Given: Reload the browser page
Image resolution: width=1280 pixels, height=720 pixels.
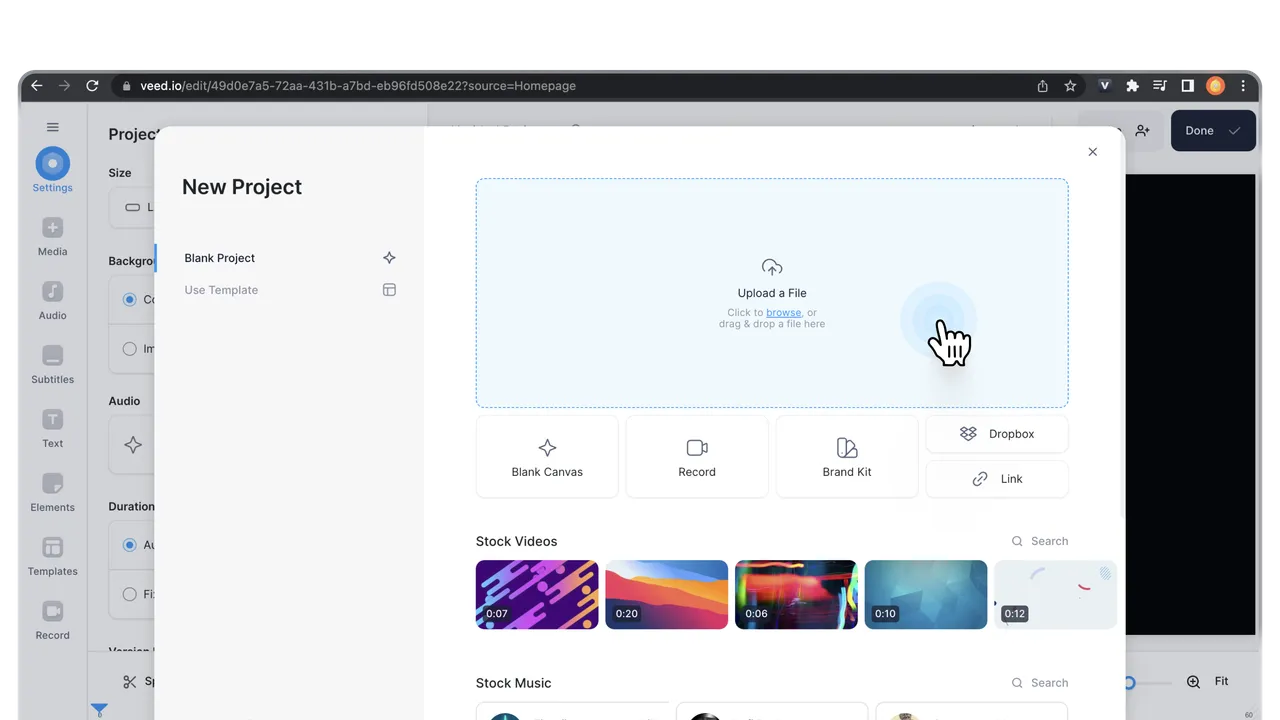Looking at the screenshot, I should [92, 86].
